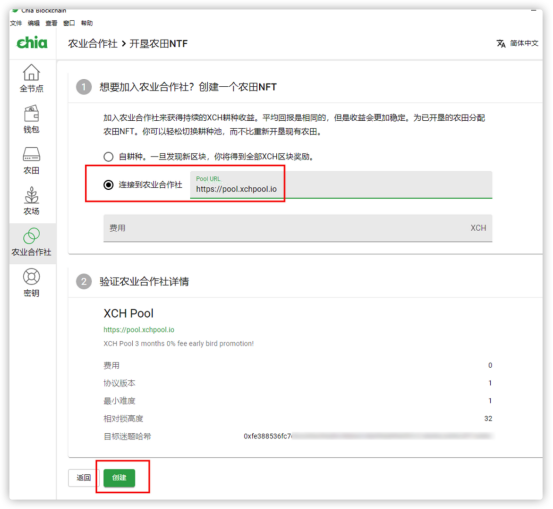Click the 返回 back button
553x509 pixels.
point(84,478)
